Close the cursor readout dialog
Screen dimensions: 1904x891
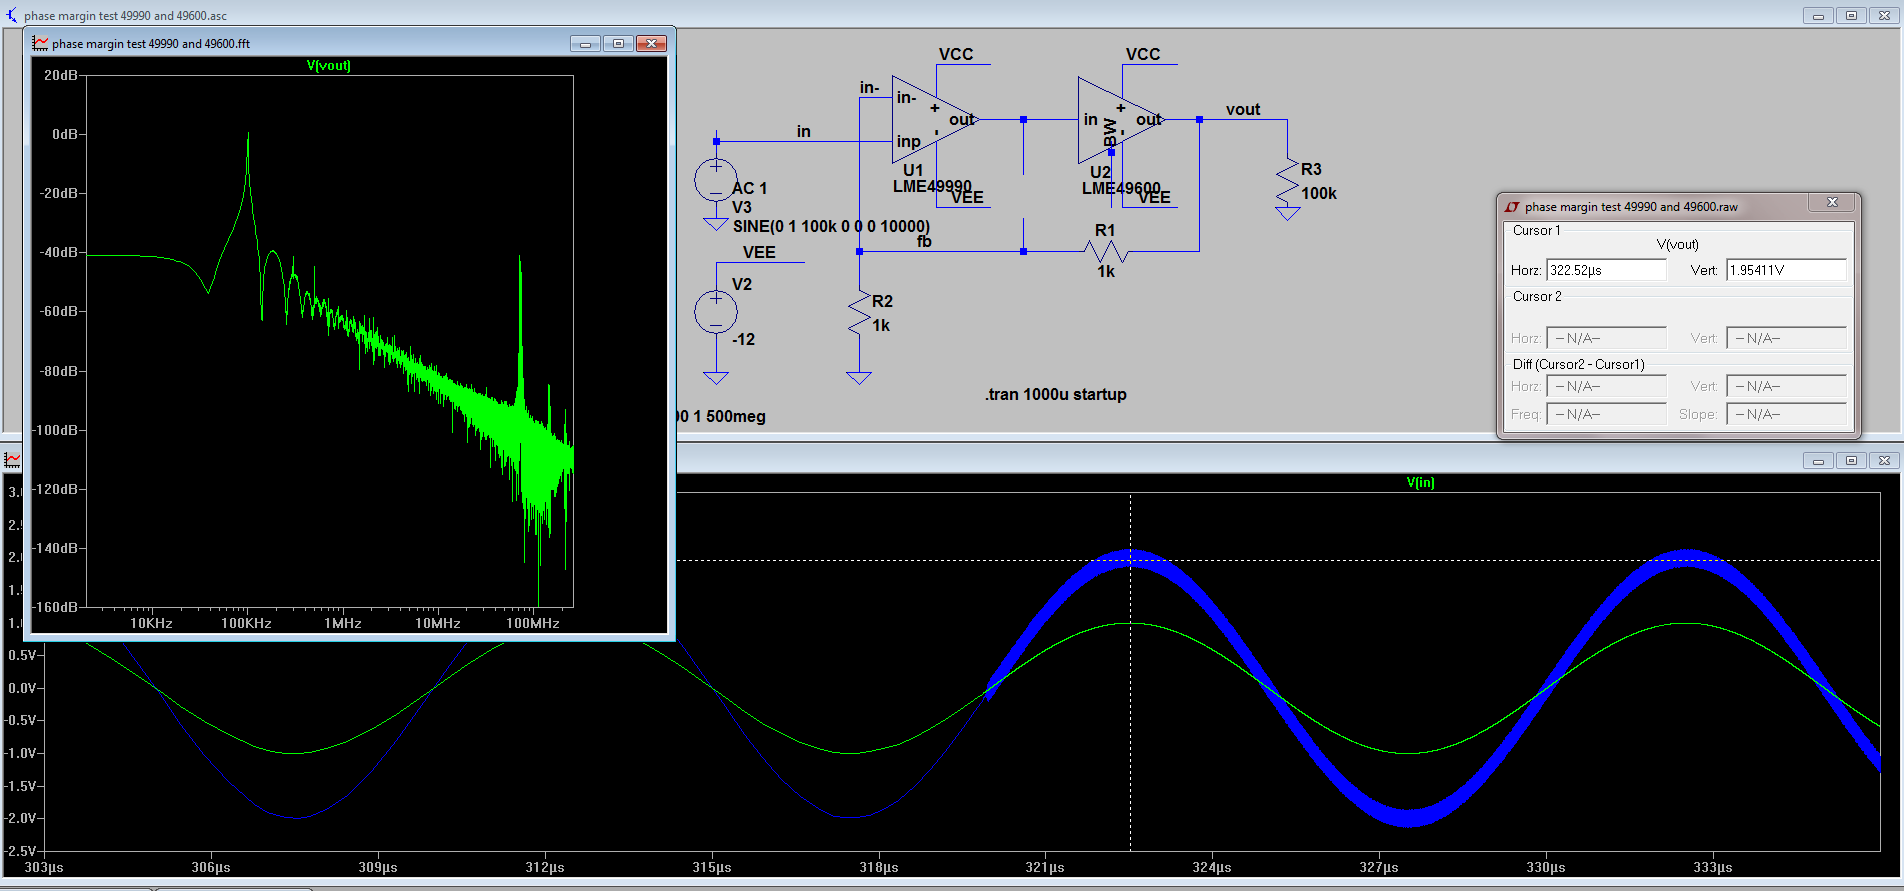pyautogui.click(x=1832, y=203)
